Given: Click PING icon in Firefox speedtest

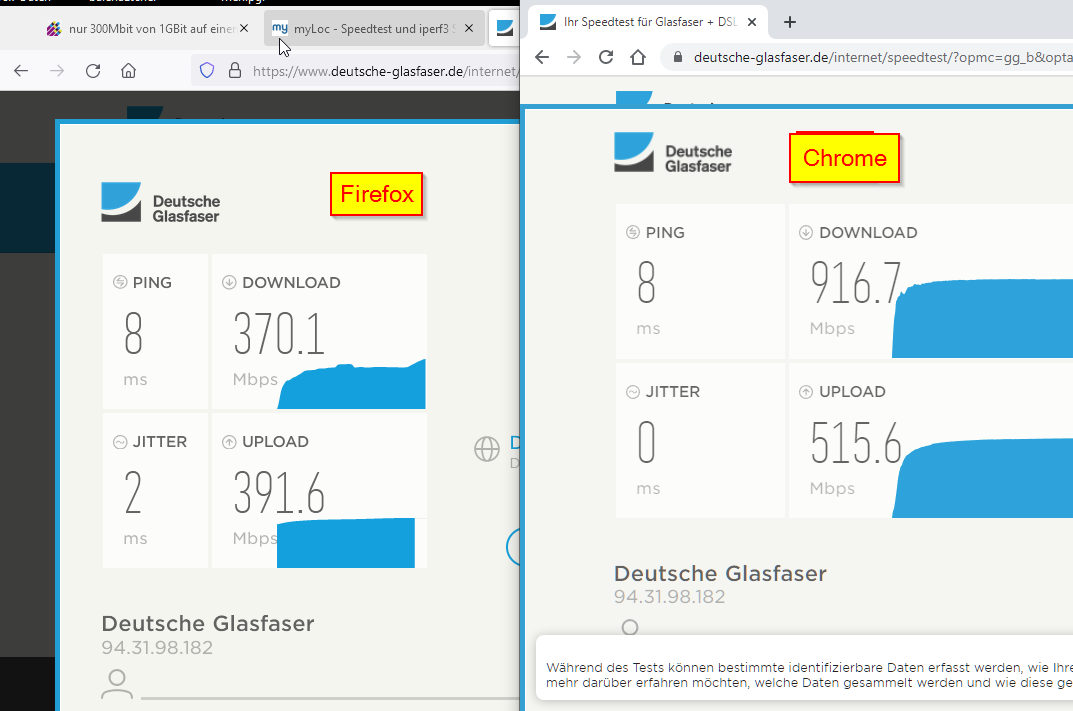Looking at the screenshot, I should [x=120, y=282].
